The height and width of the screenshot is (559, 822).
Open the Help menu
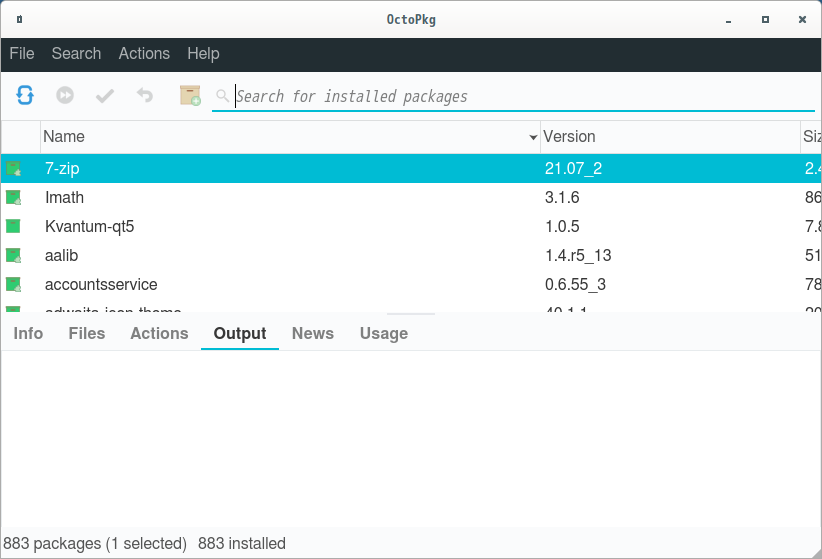(x=203, y=53)
